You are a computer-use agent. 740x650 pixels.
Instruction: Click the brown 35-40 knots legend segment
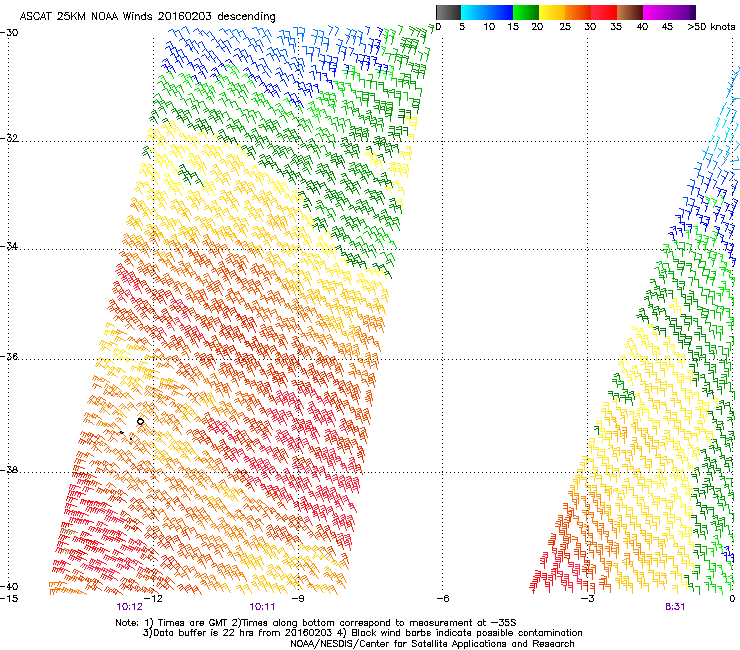[630, 12]
